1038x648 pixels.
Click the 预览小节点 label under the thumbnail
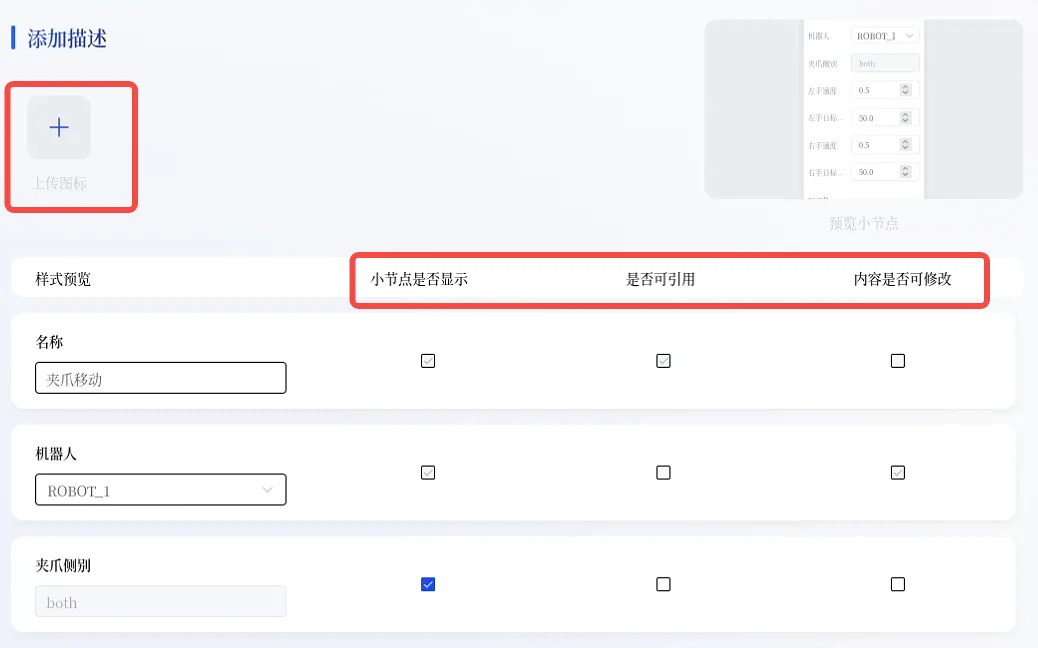tap(864, 223)
